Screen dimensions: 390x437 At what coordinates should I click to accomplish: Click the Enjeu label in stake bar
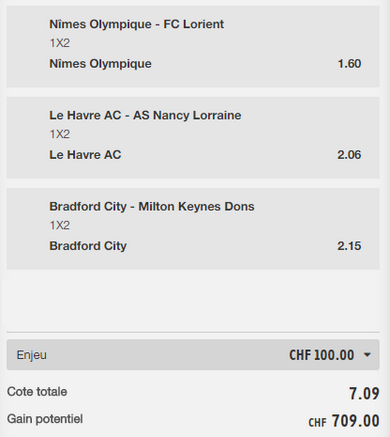pyautogui.click(x=32, y=355)
